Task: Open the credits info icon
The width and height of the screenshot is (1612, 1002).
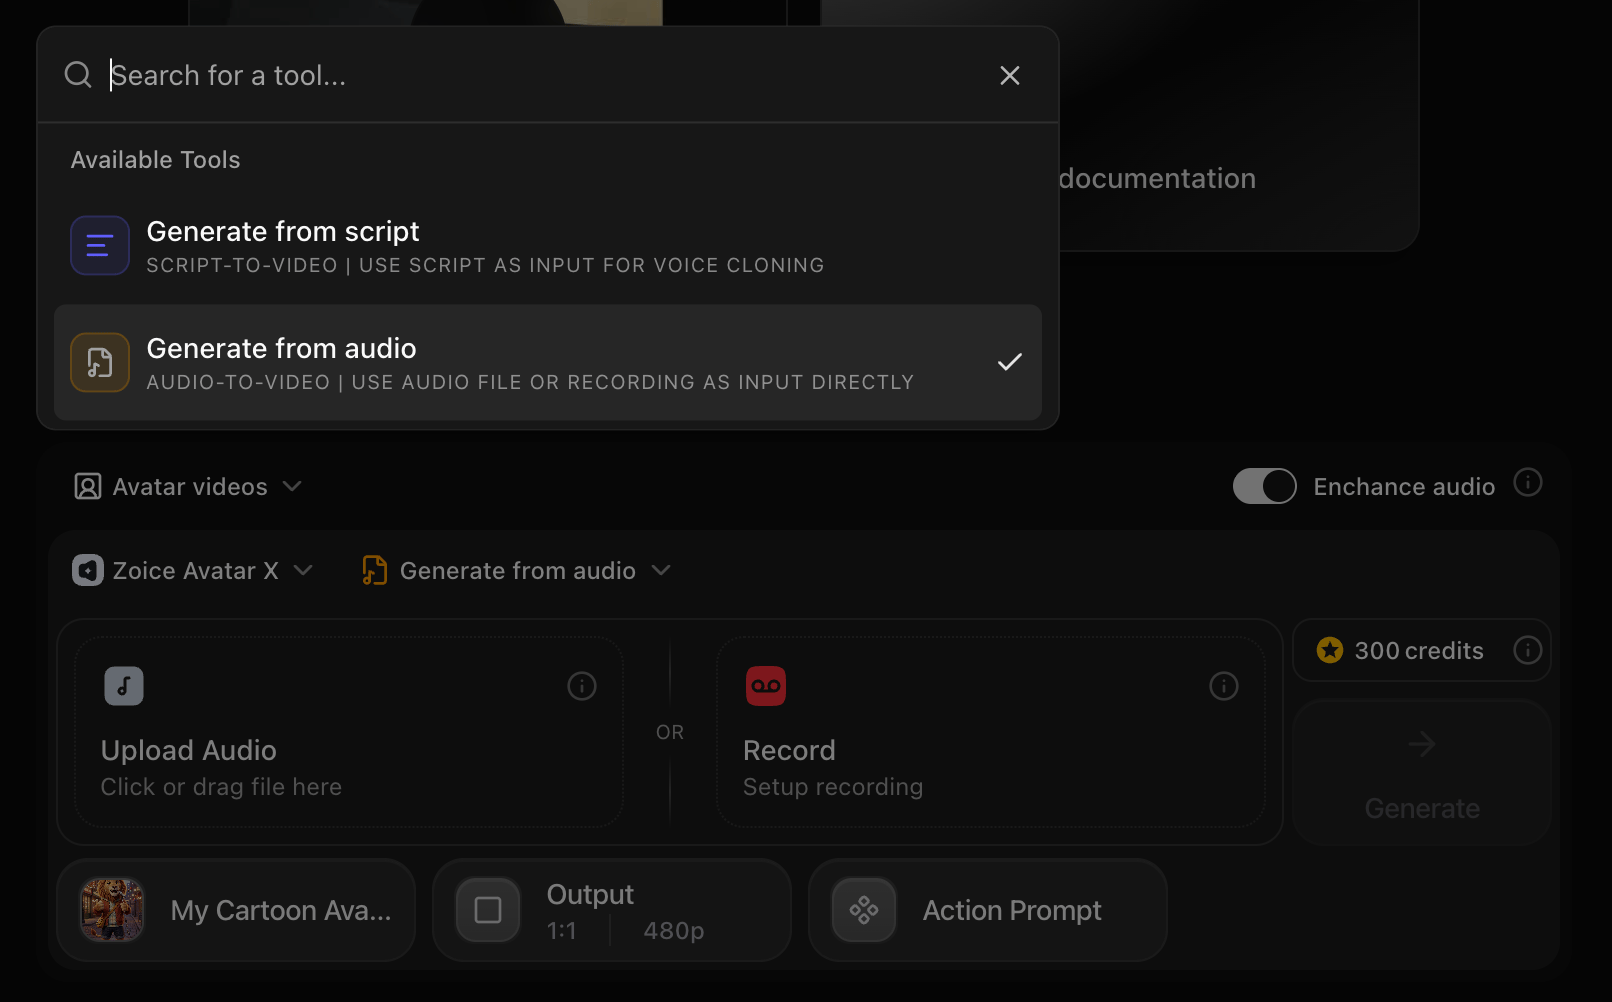Action: [x=1528, y=650]
